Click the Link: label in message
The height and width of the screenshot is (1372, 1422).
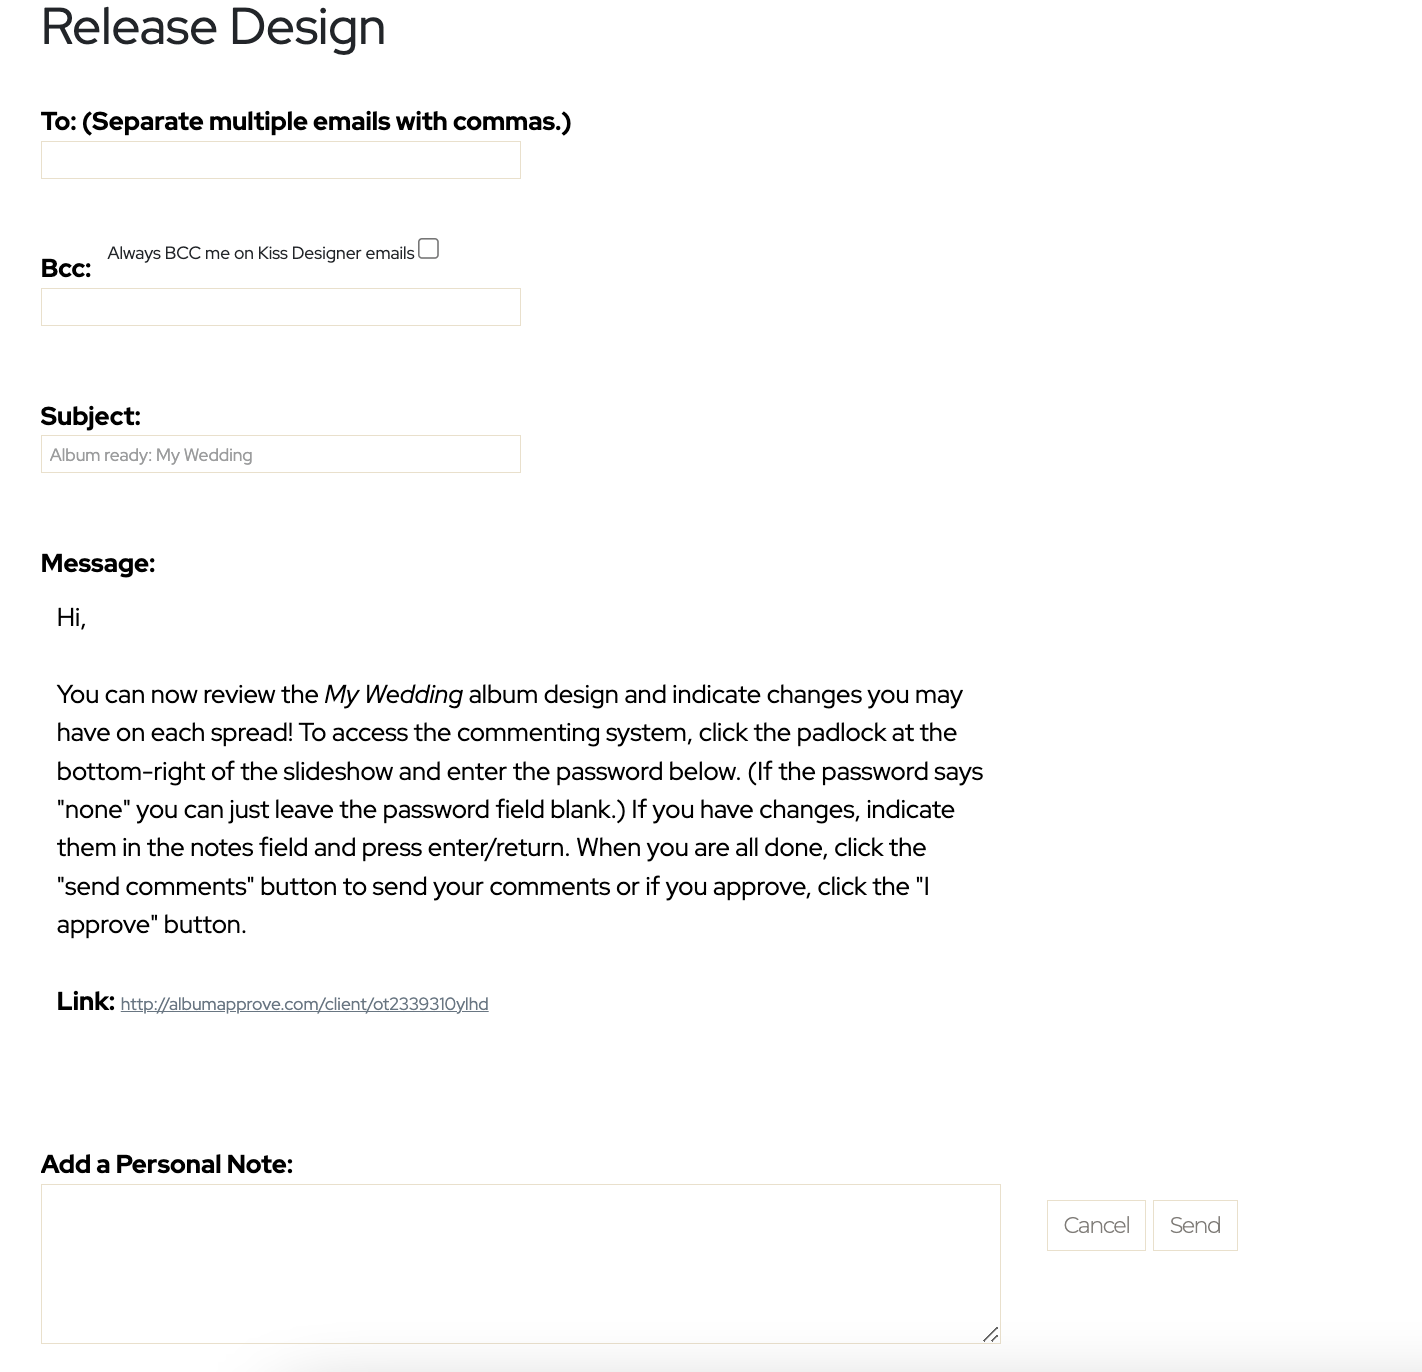pos(86,1001)
